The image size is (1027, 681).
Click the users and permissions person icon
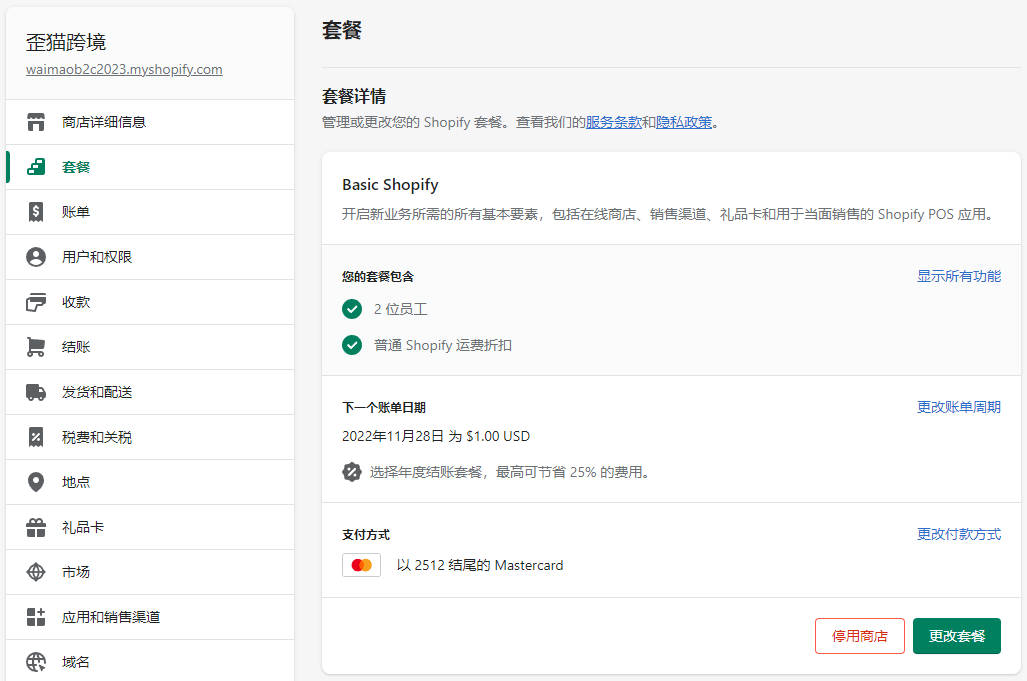point(36,257)
